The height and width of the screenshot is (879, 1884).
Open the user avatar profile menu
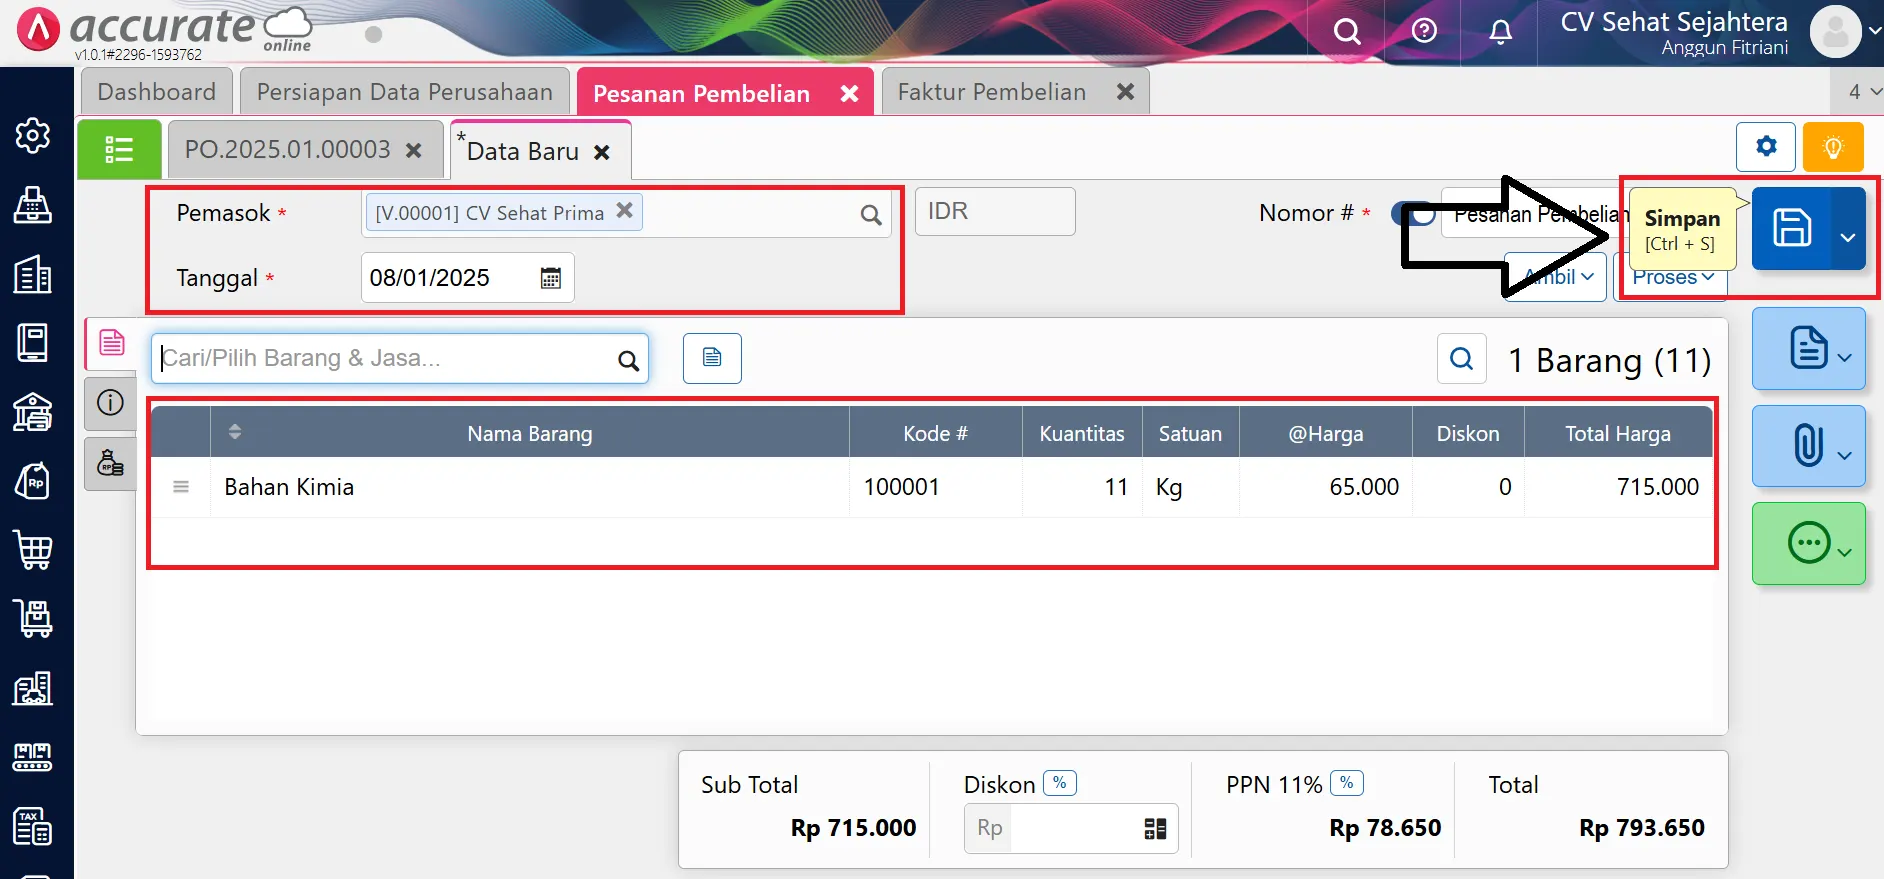coord(1836,32)
